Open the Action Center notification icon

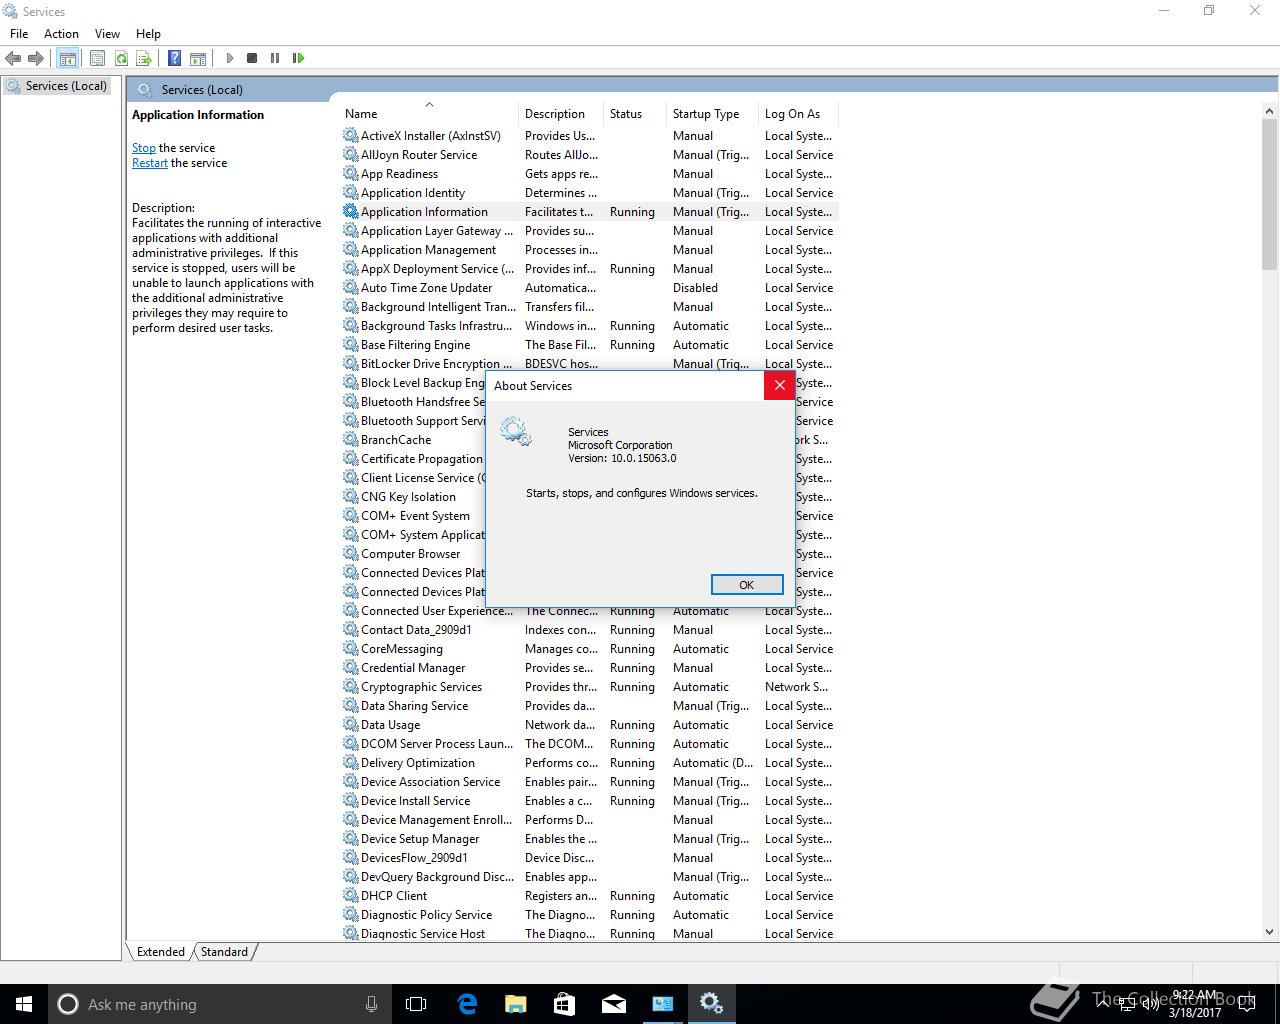[x=1247, y=1004]
